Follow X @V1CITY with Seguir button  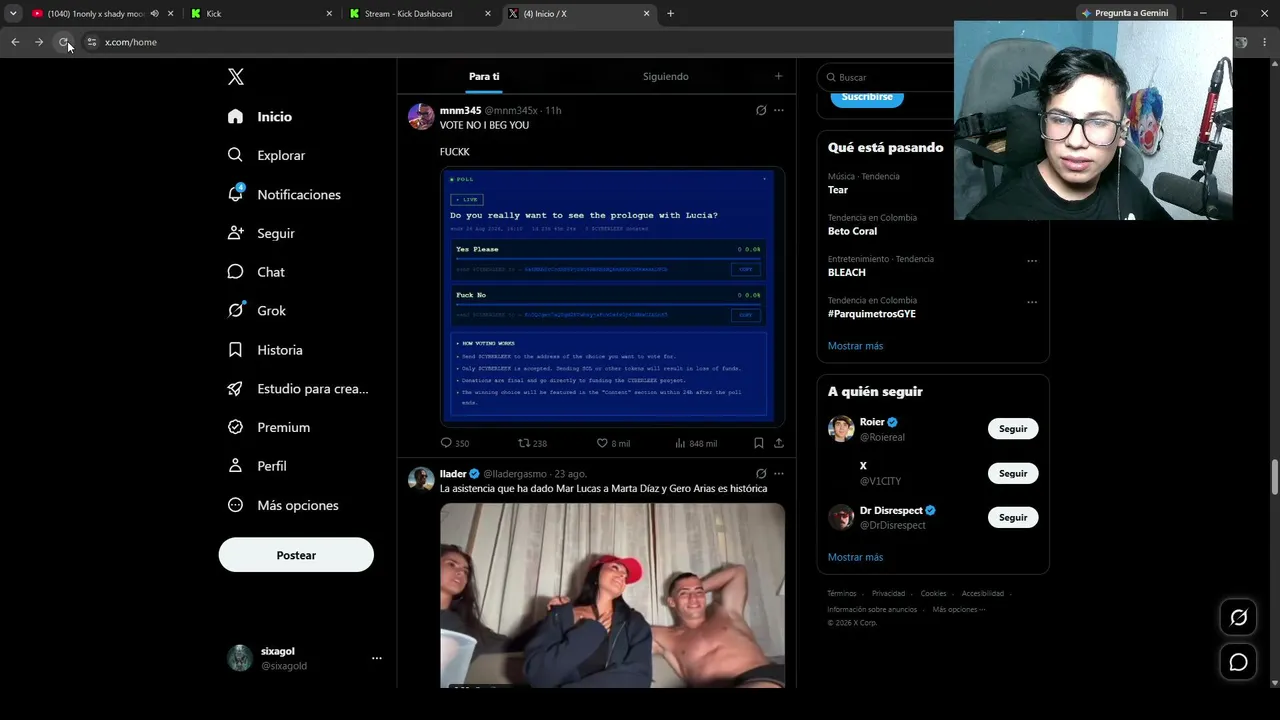coord(1013,473)
